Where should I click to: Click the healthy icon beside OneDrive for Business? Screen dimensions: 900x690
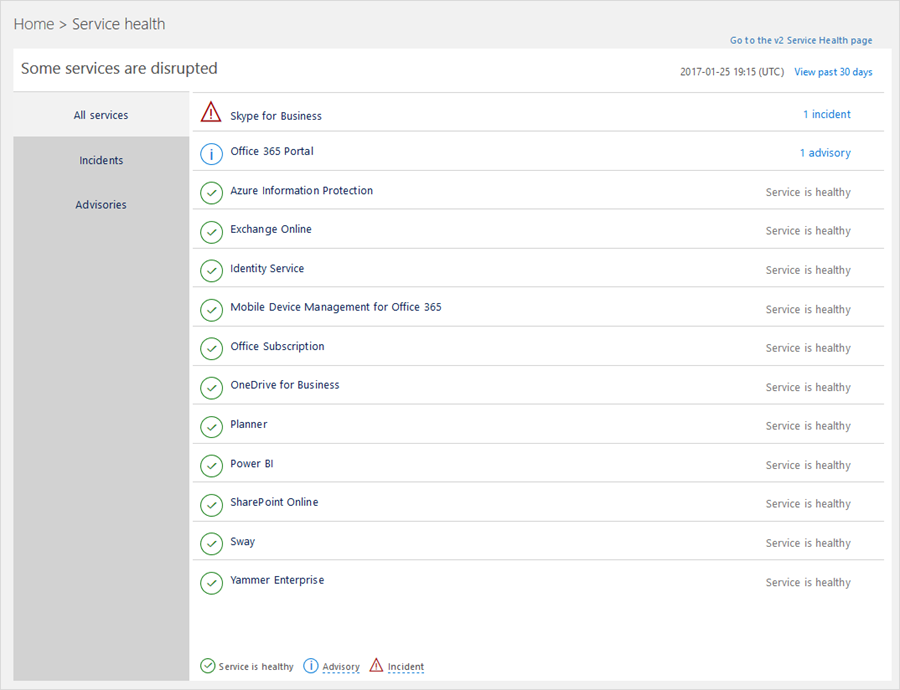[x=211, y=388]
